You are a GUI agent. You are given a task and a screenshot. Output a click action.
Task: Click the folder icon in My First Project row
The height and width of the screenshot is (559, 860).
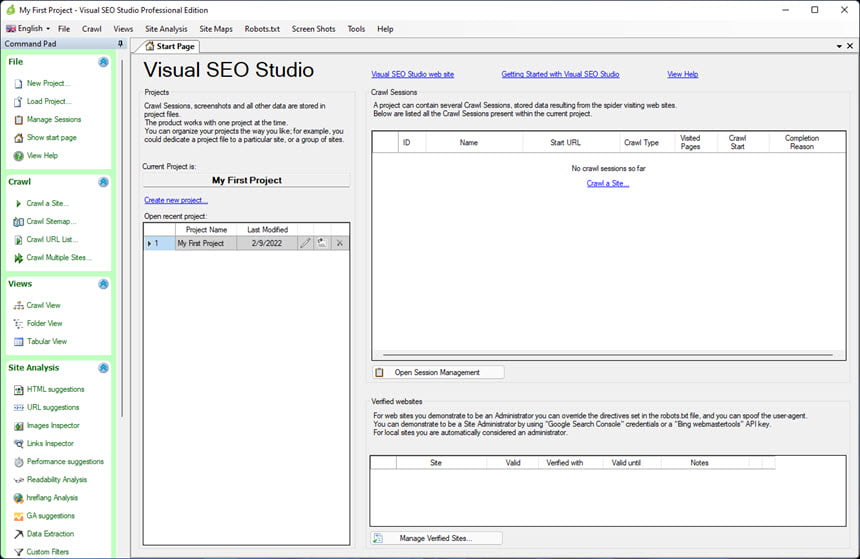coord(322,243)
